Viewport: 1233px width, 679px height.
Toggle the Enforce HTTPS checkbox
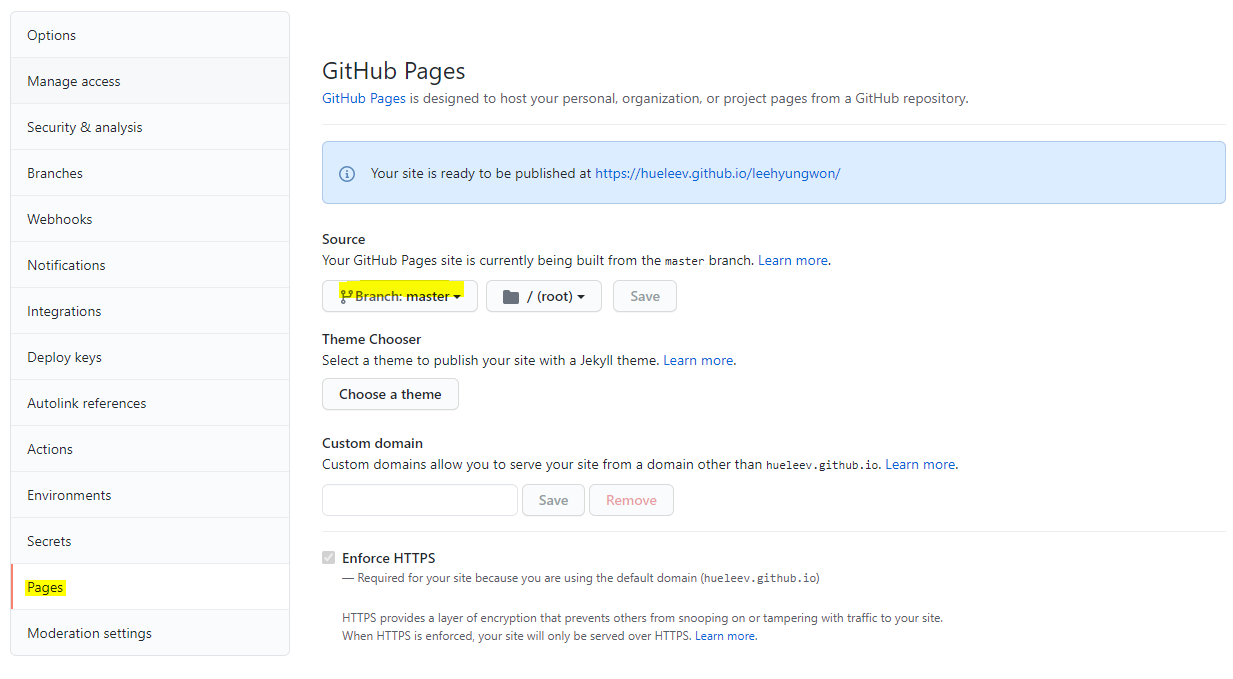point(328,558)
